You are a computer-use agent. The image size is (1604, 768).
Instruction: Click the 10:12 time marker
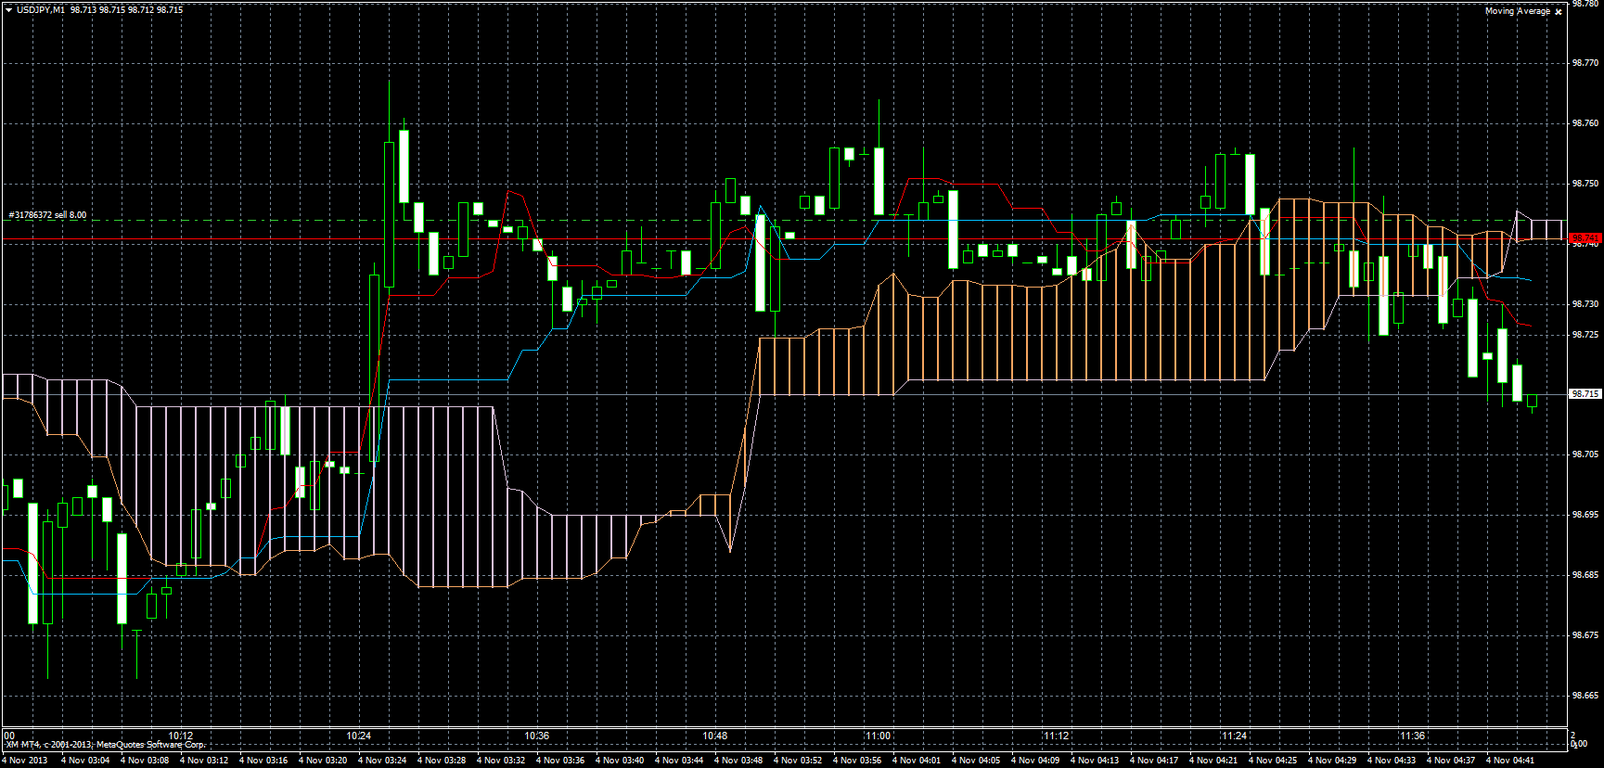(x=181, y=736)
